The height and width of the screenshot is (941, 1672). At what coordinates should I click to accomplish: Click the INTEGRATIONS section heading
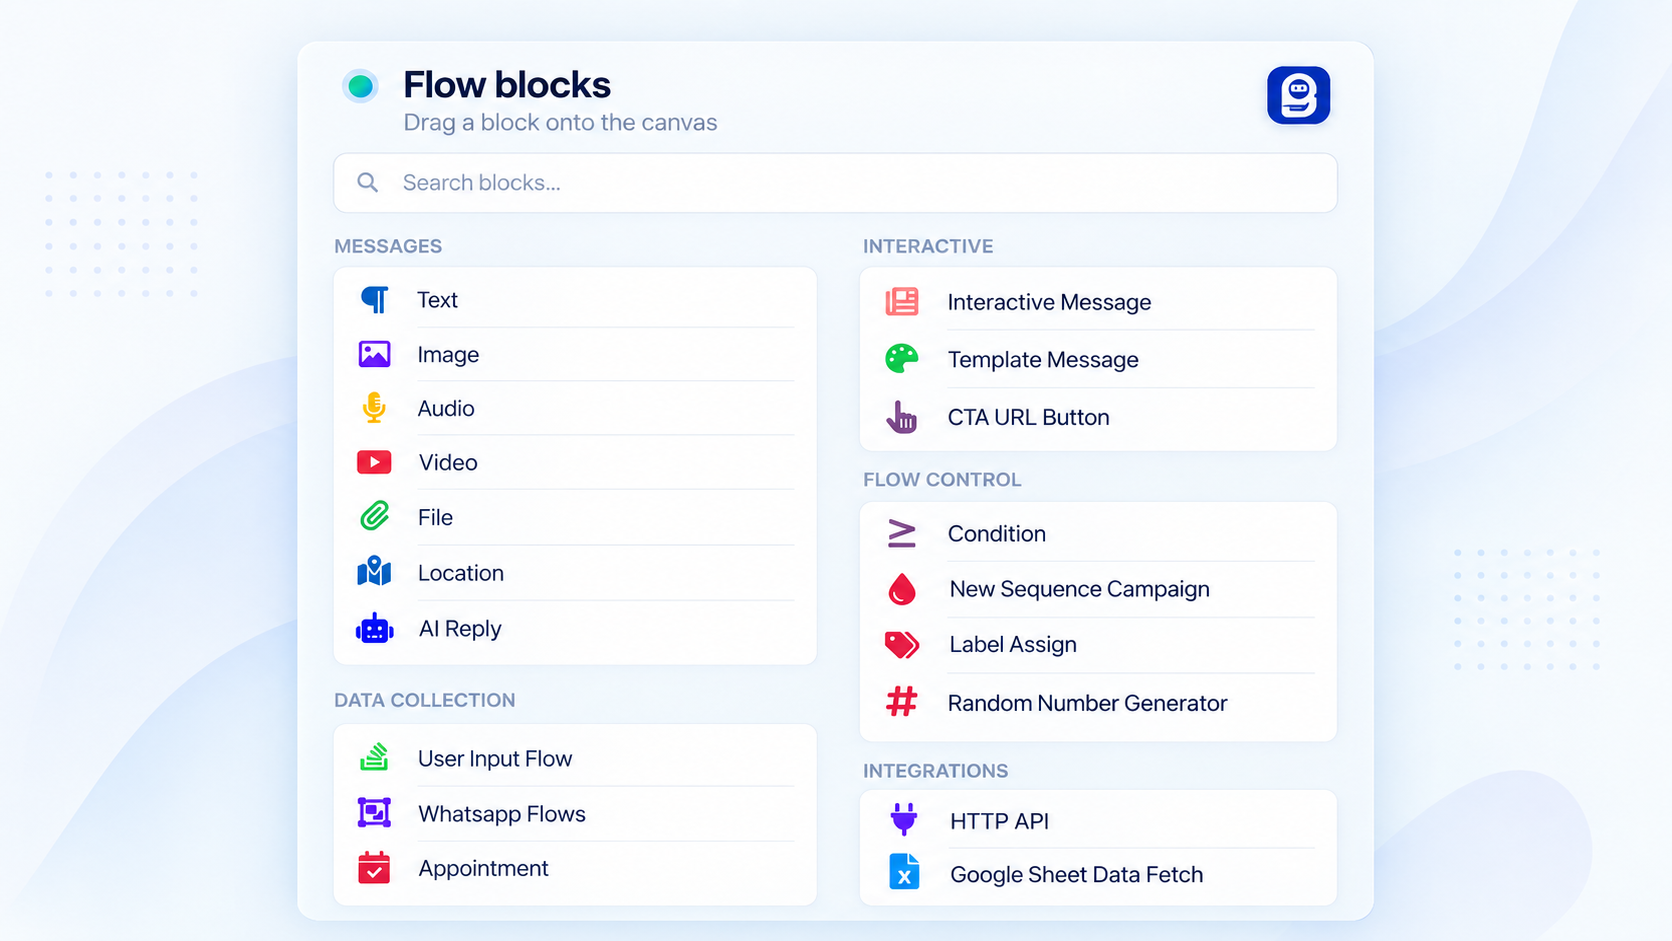point(936,771)
